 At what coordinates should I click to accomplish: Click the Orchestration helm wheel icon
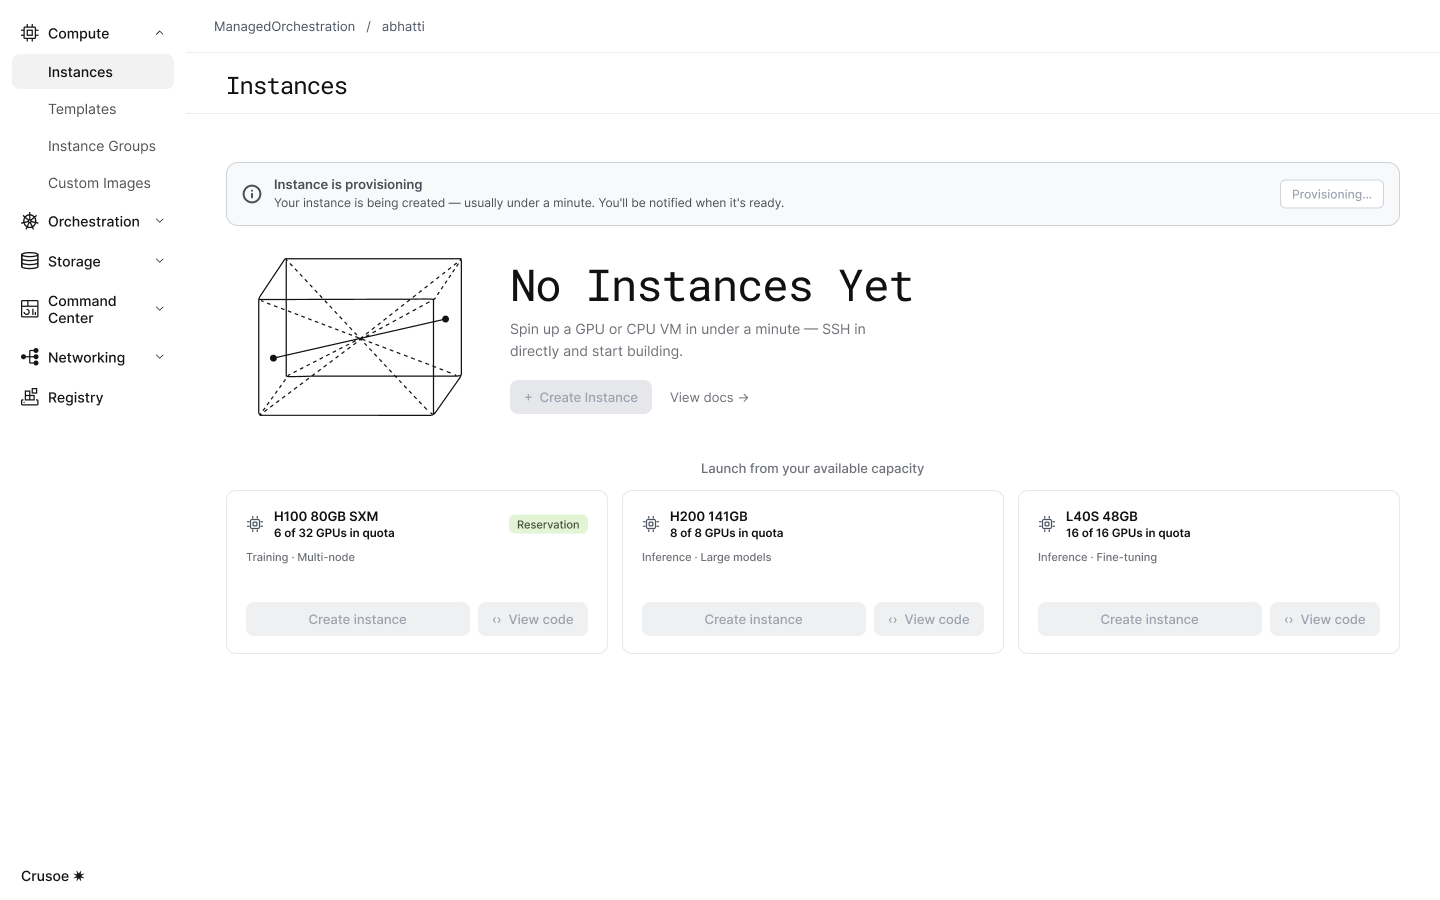[x=30, y=221]
